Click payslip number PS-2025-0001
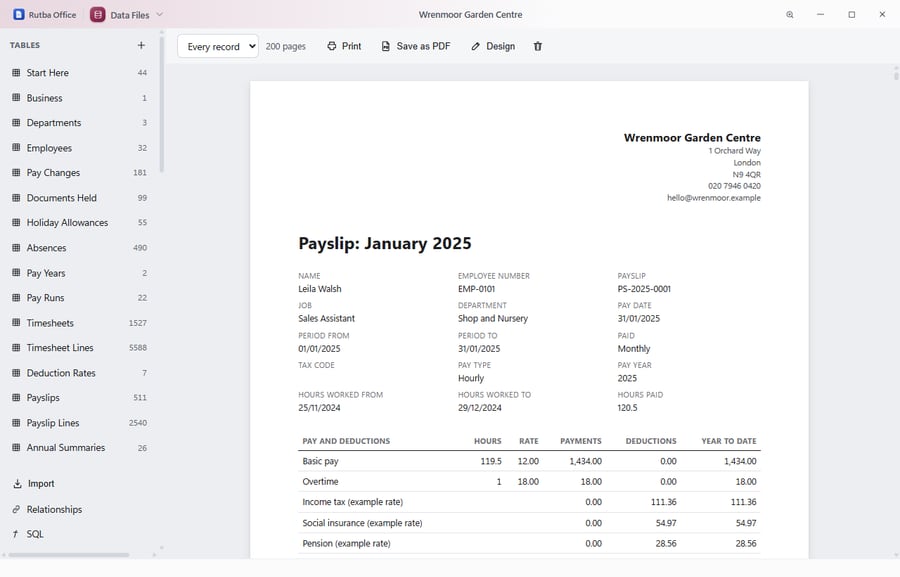Image resolution: width=900 pixels, height=577 pixels. click(644, 289)
